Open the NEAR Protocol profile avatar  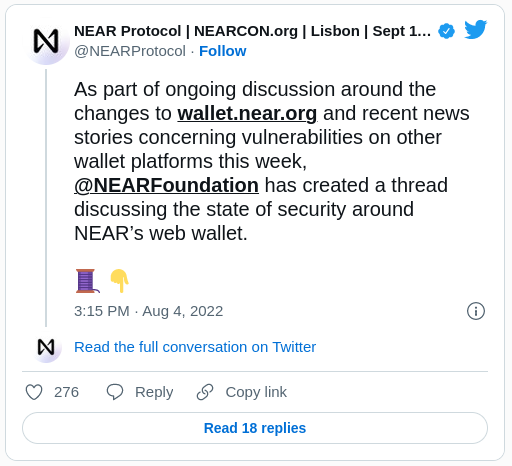46,41
